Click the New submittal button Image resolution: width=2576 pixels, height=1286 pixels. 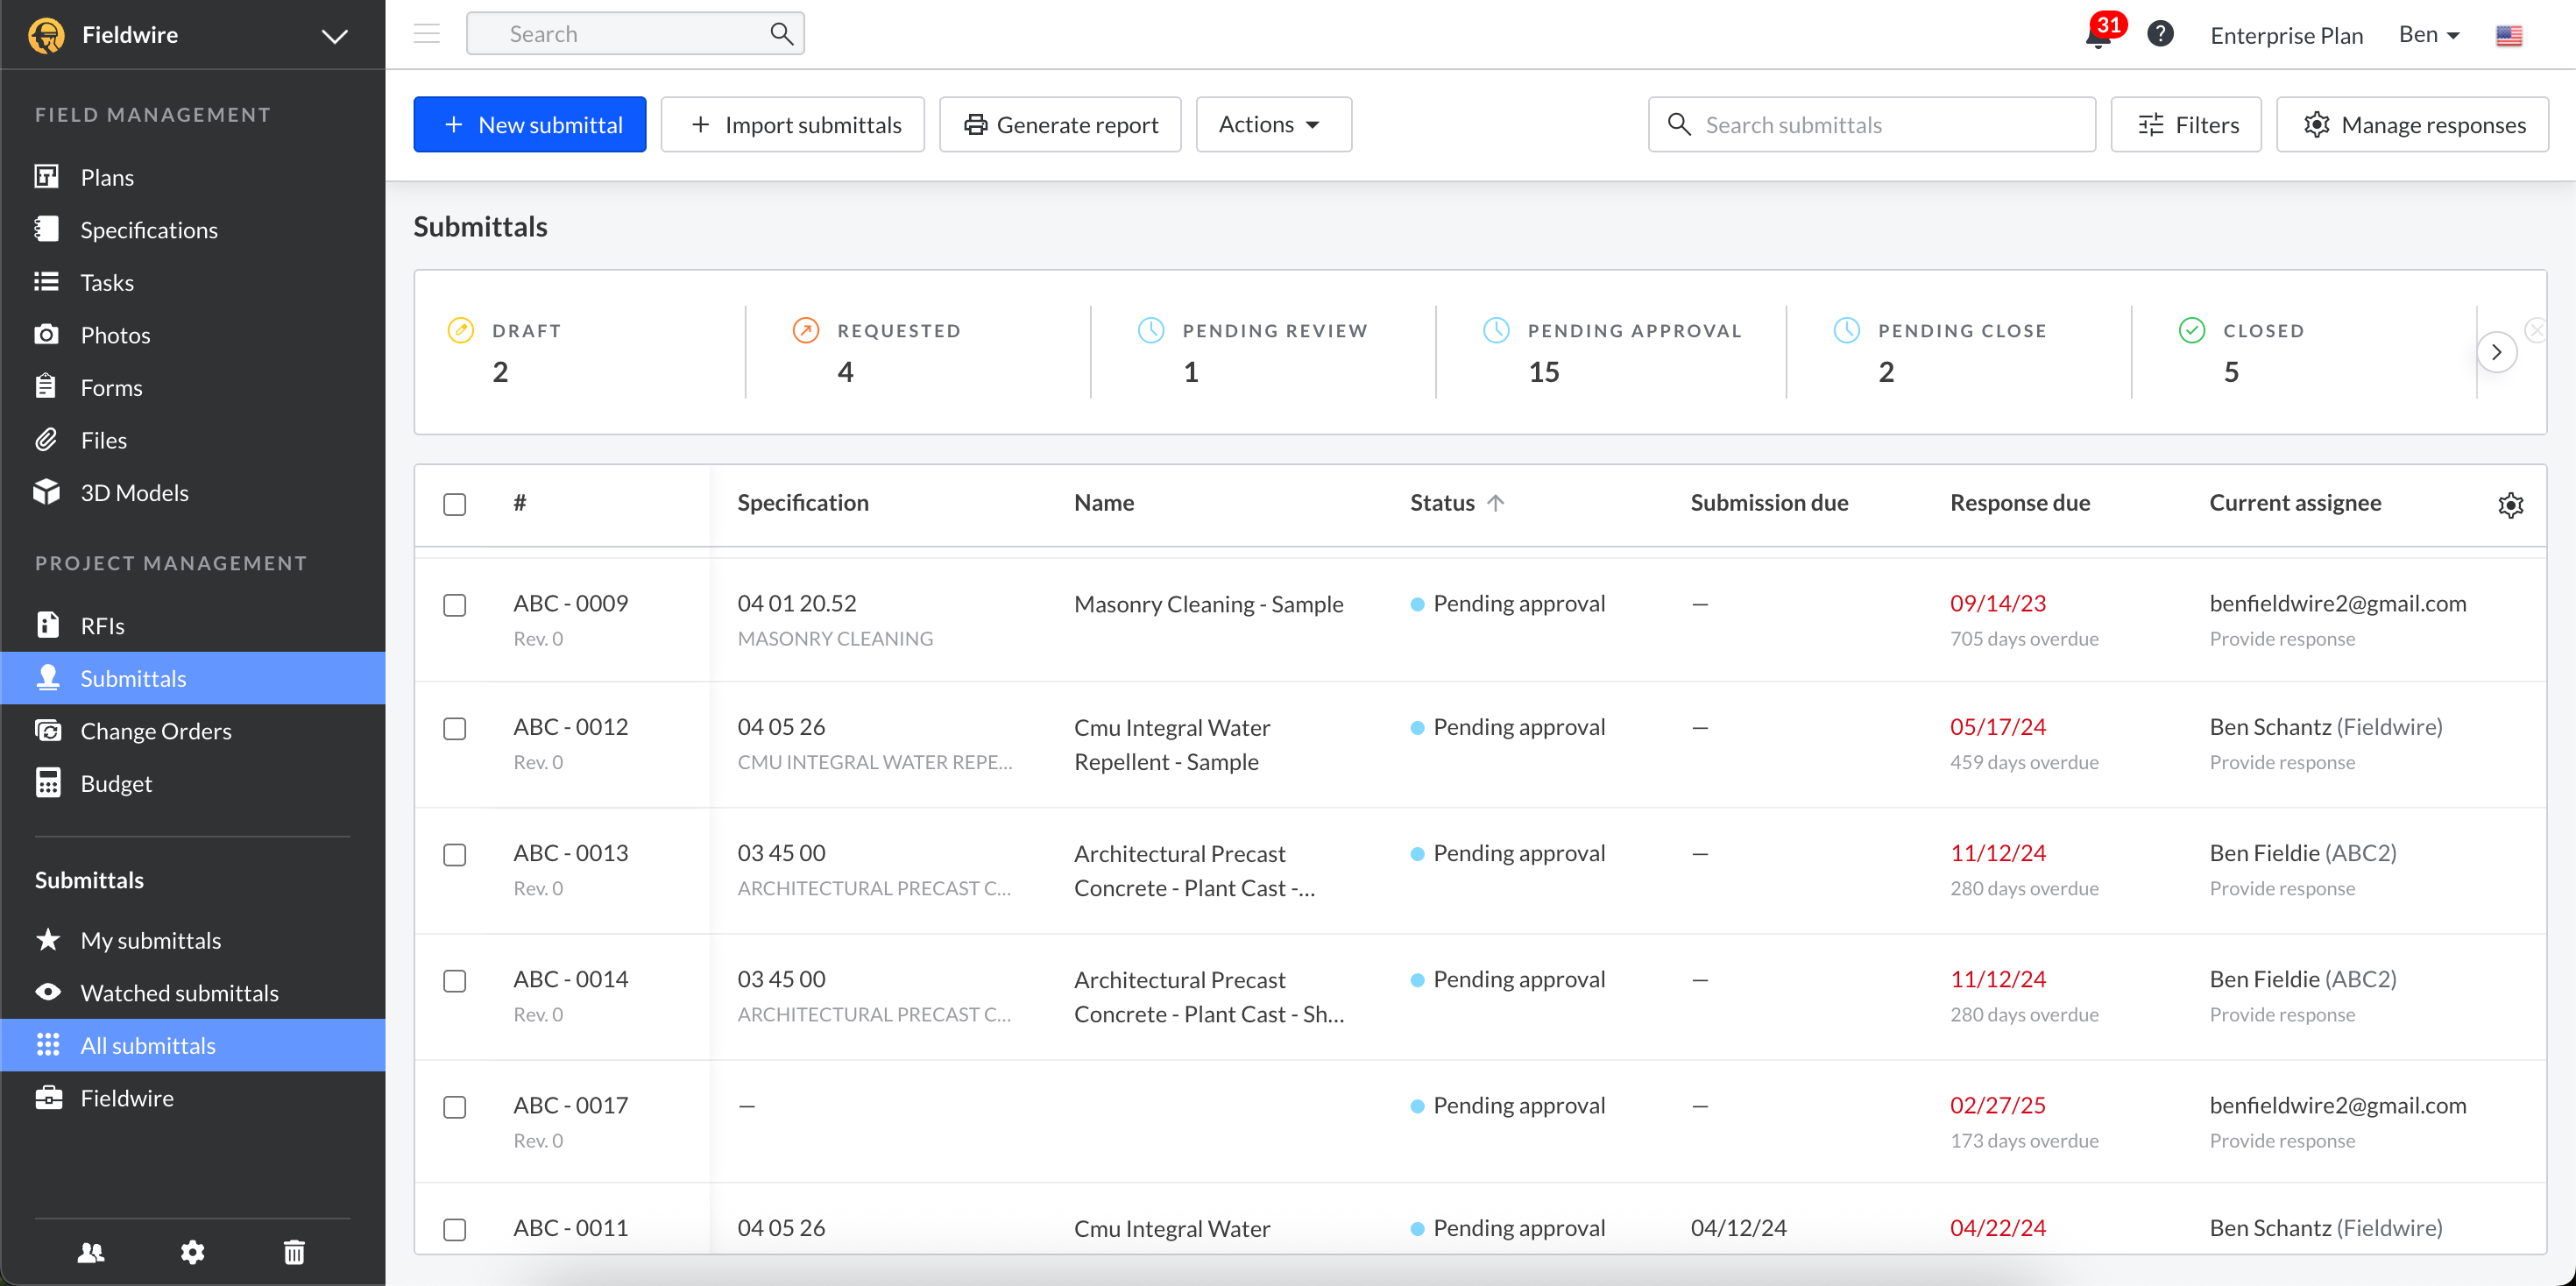point(529,125)
